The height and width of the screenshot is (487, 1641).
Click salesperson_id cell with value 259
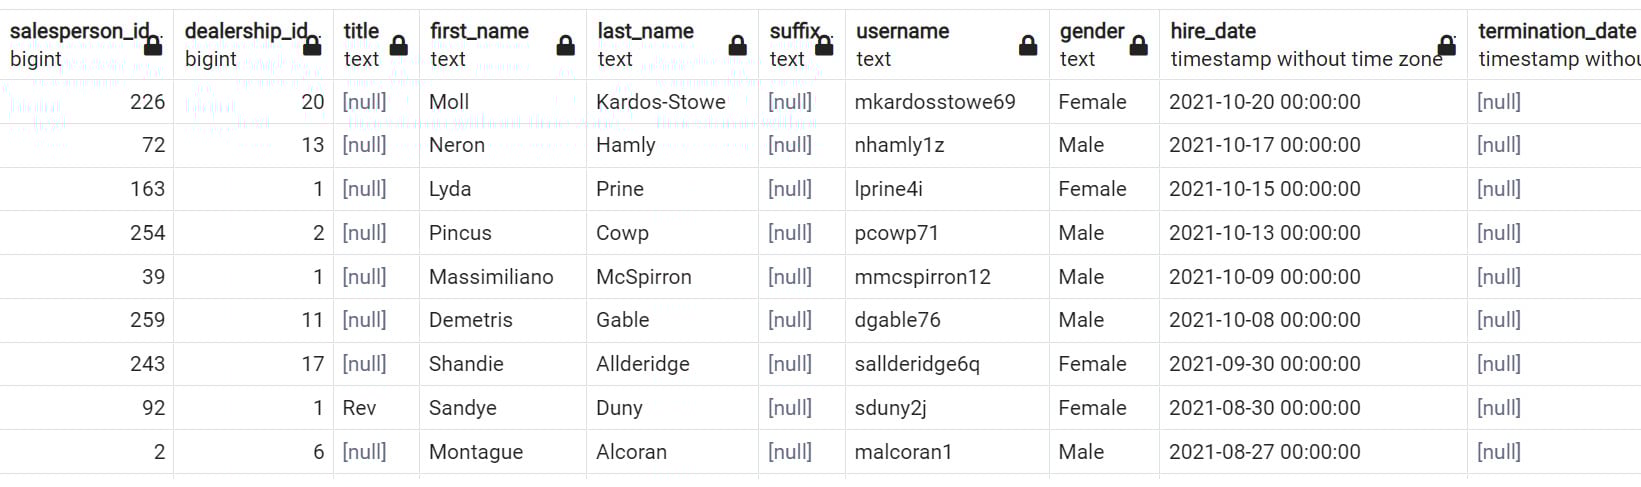tap(87, 320)
